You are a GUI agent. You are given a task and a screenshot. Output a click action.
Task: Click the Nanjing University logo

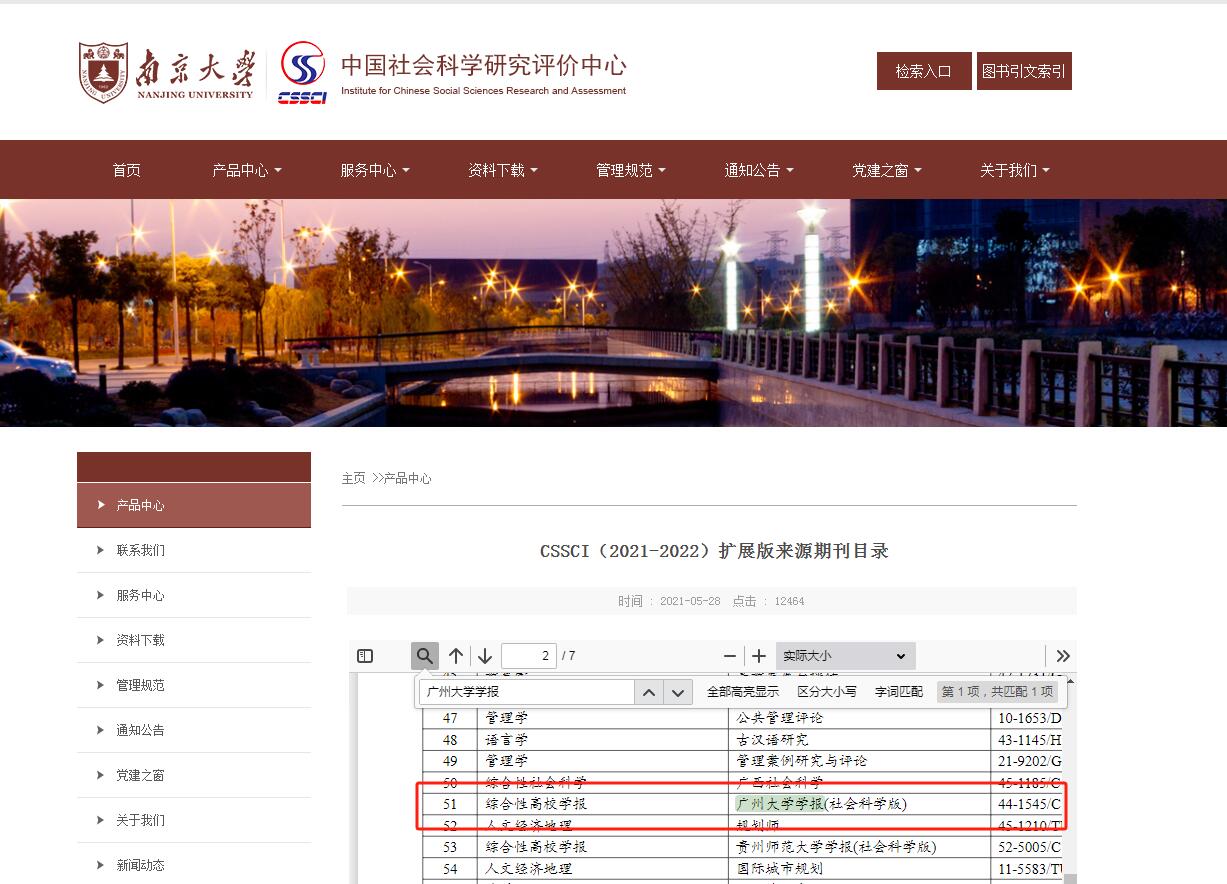pyautogui.click(x=167, y=72)
